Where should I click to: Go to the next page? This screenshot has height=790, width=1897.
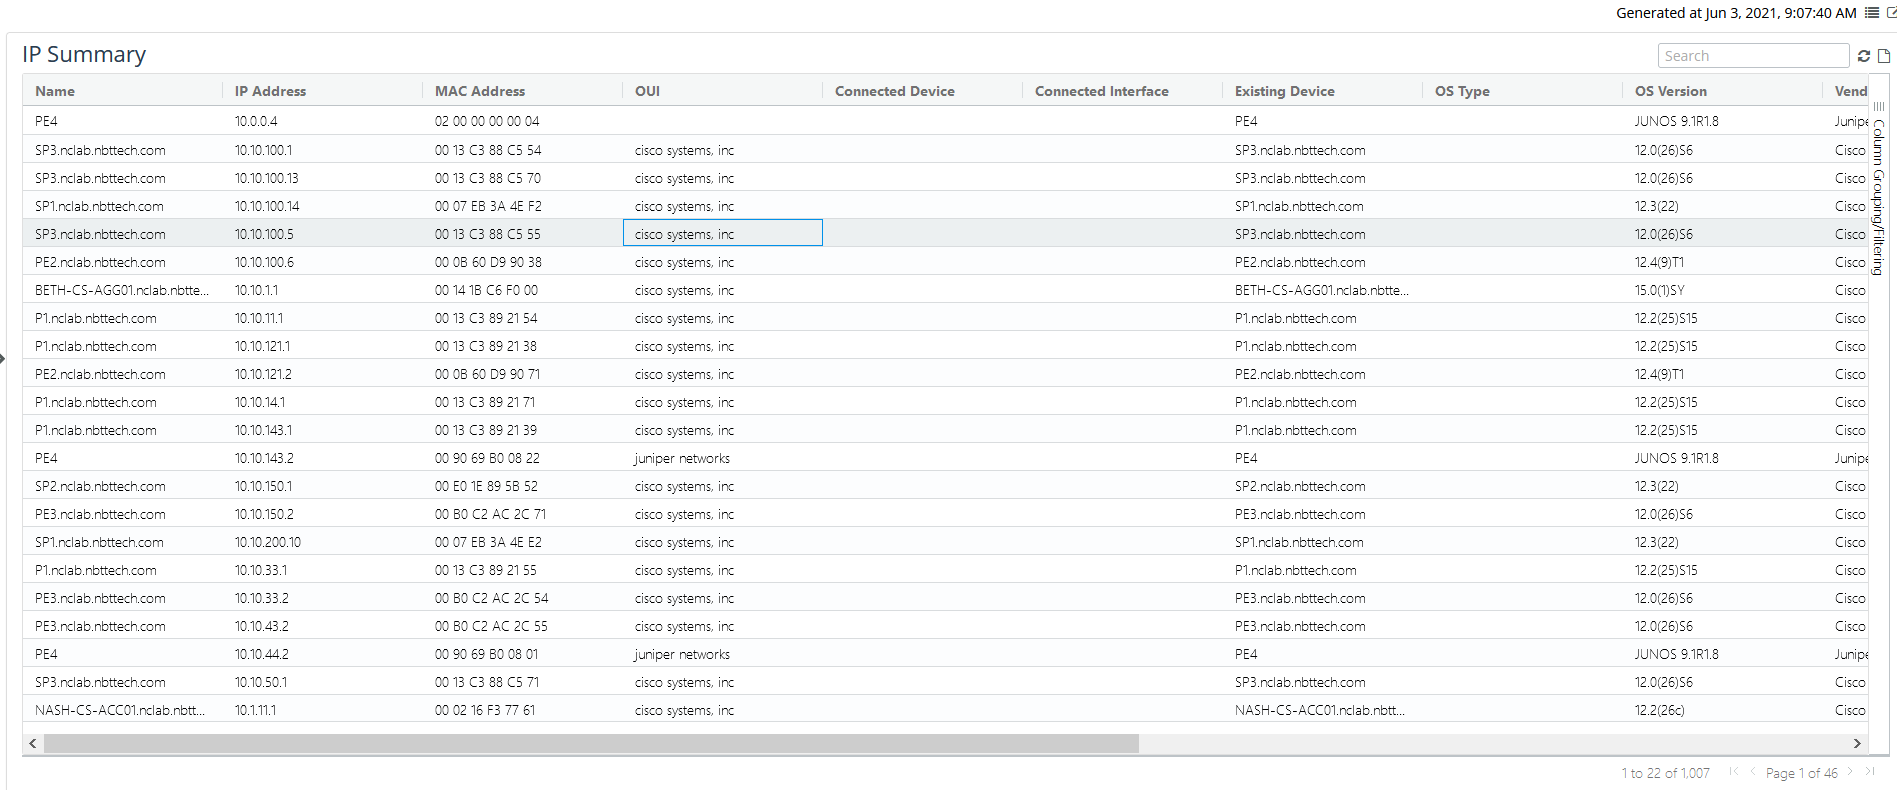(1851, 772)
